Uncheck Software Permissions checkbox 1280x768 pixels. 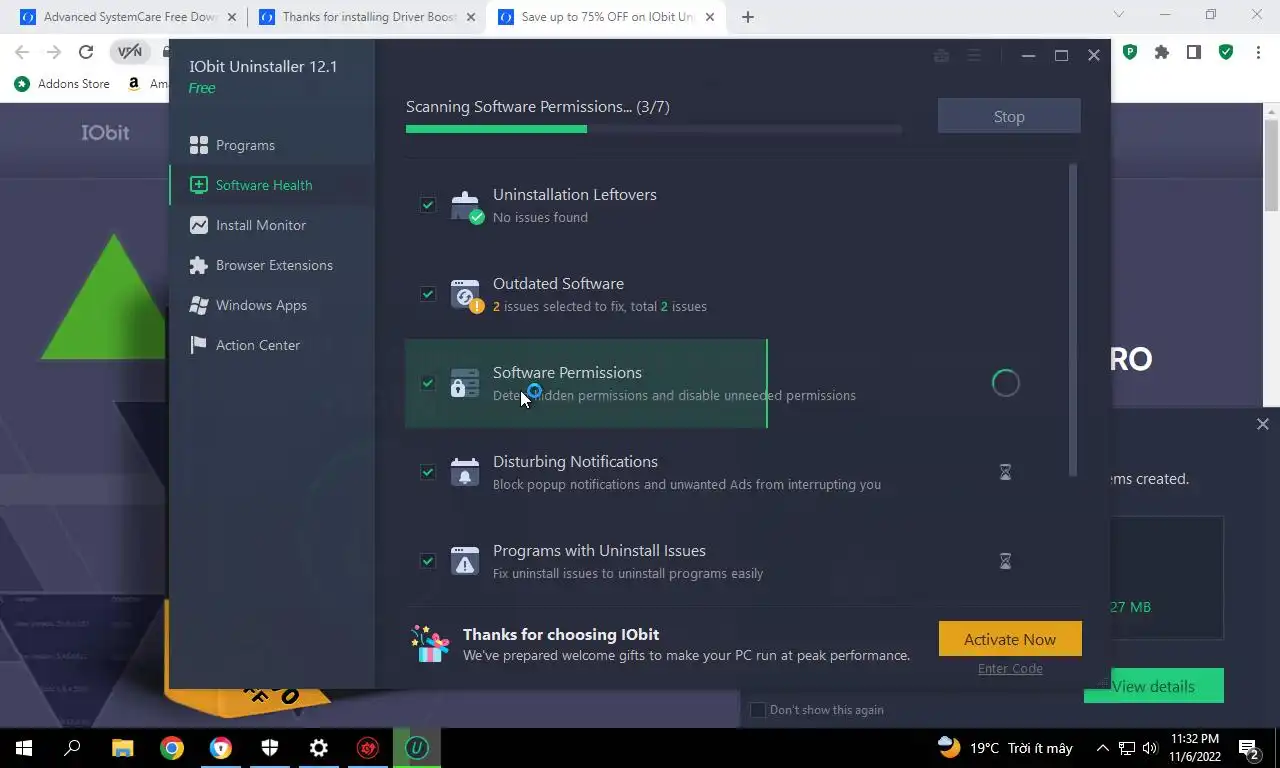coord(428,383)
